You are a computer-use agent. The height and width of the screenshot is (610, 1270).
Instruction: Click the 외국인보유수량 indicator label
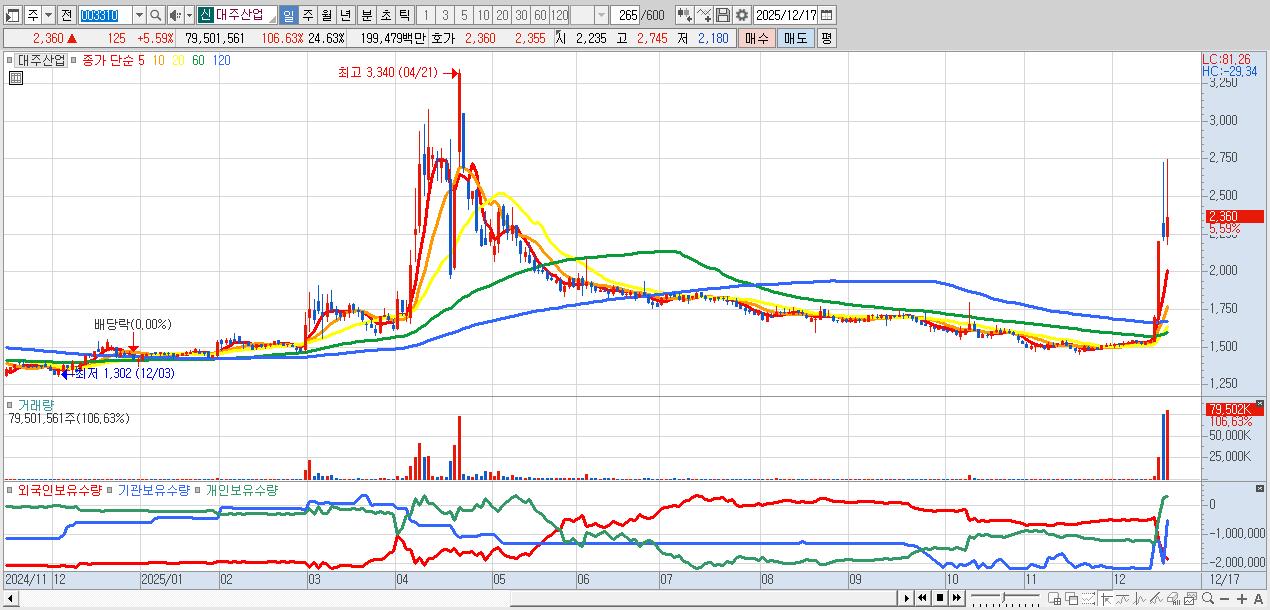point(59,490)
